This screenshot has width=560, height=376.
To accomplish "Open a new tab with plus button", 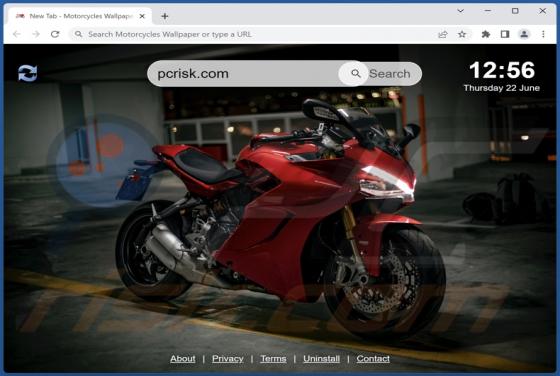I will [165, 16].
